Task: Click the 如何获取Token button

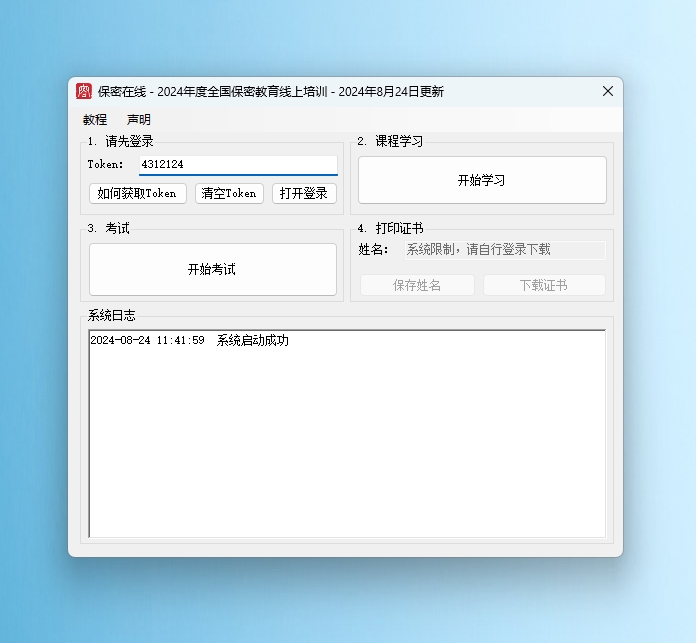Action: 138,193
